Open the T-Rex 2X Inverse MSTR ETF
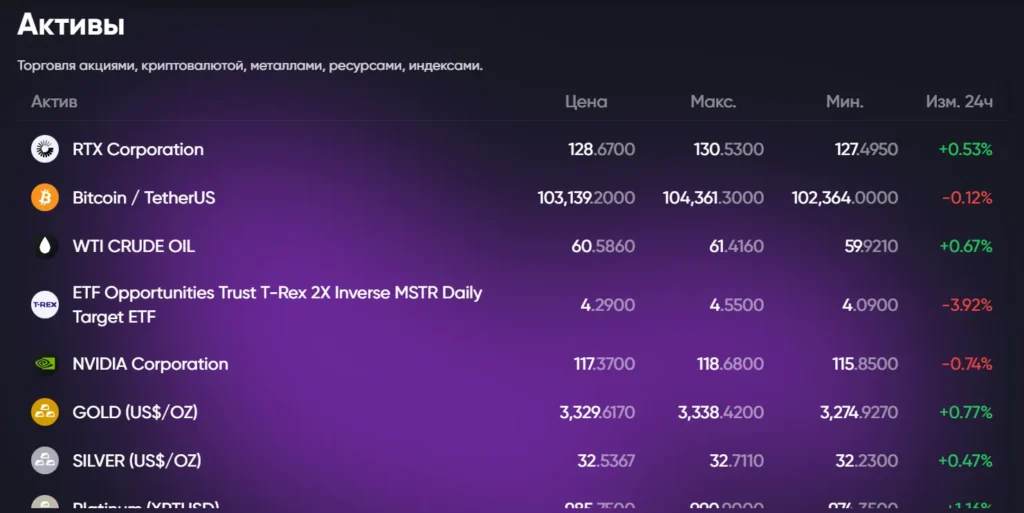This screenshot has width=1024, height=513. [x=277, y=304]
